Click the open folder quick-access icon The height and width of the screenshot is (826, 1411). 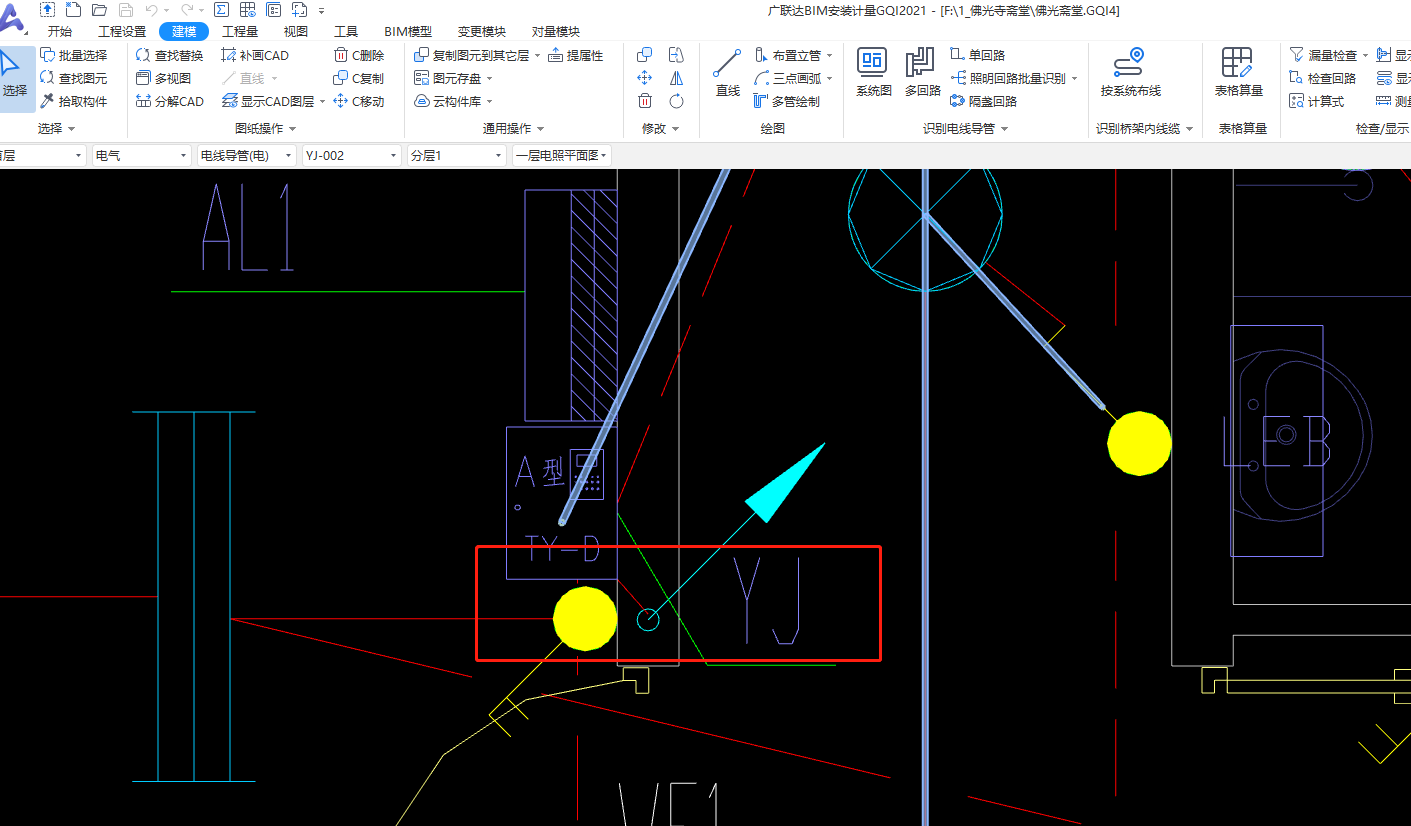click(x=99, y=9)
